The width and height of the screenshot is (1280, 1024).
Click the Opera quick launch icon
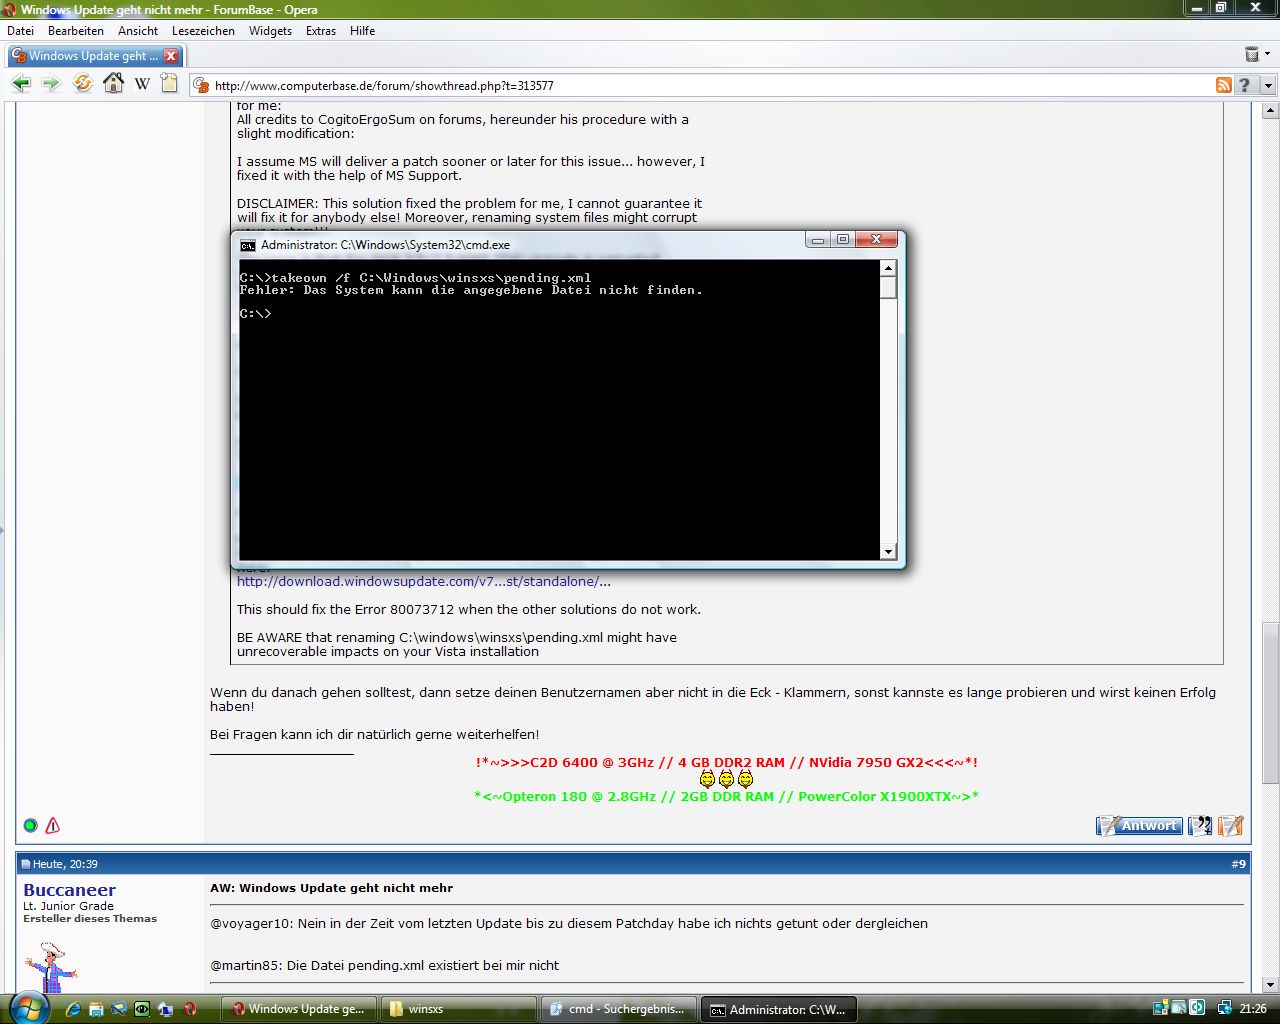tap(190, 1009)
